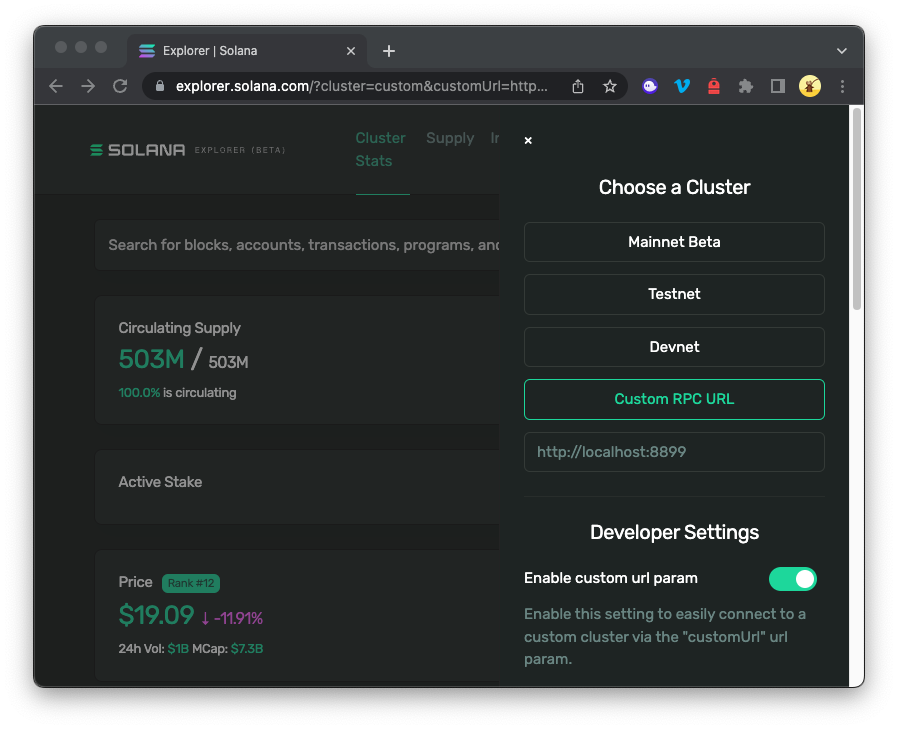Viewport: 898px width, 729px height.
Task: Open the purple ghost wallet extension
Action: 649,86
